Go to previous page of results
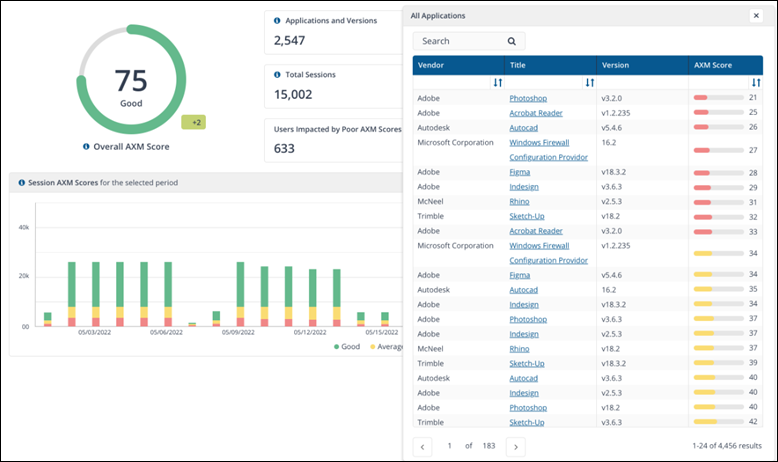The height and width of the screenshot is (462, 778). coord(422,445)
